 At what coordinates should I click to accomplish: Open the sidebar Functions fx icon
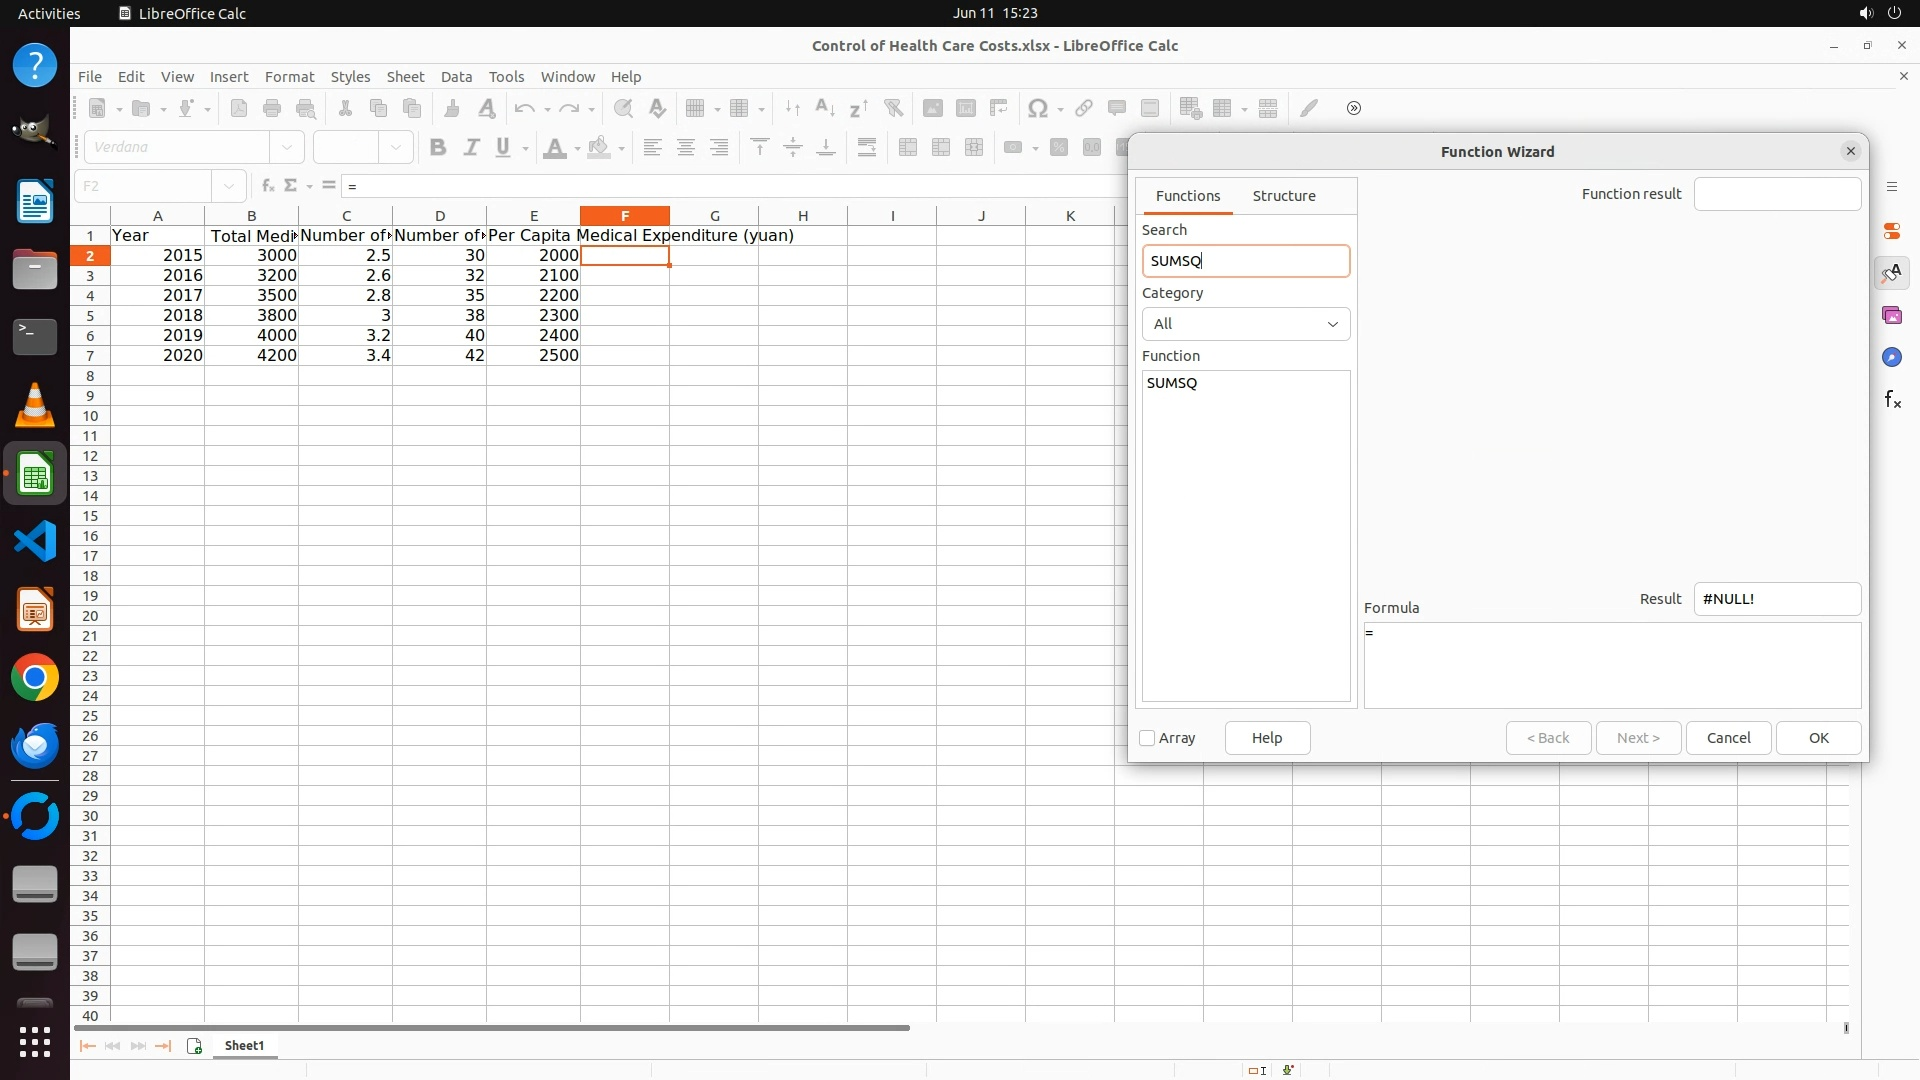coord(1892,400)
